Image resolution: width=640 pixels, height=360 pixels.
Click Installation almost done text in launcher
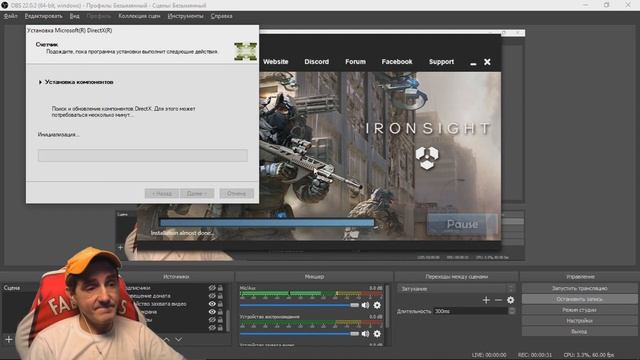(x=182, y=233)
